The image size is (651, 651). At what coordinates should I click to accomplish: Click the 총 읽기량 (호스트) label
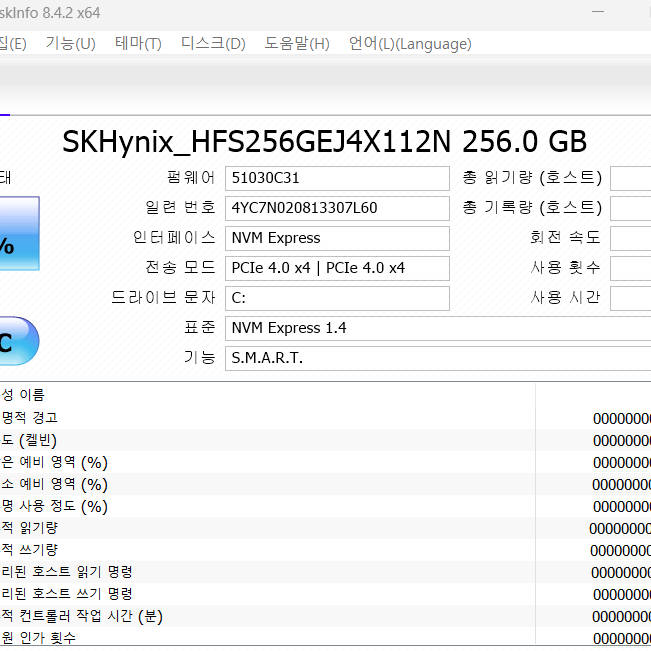coord(532,178)
